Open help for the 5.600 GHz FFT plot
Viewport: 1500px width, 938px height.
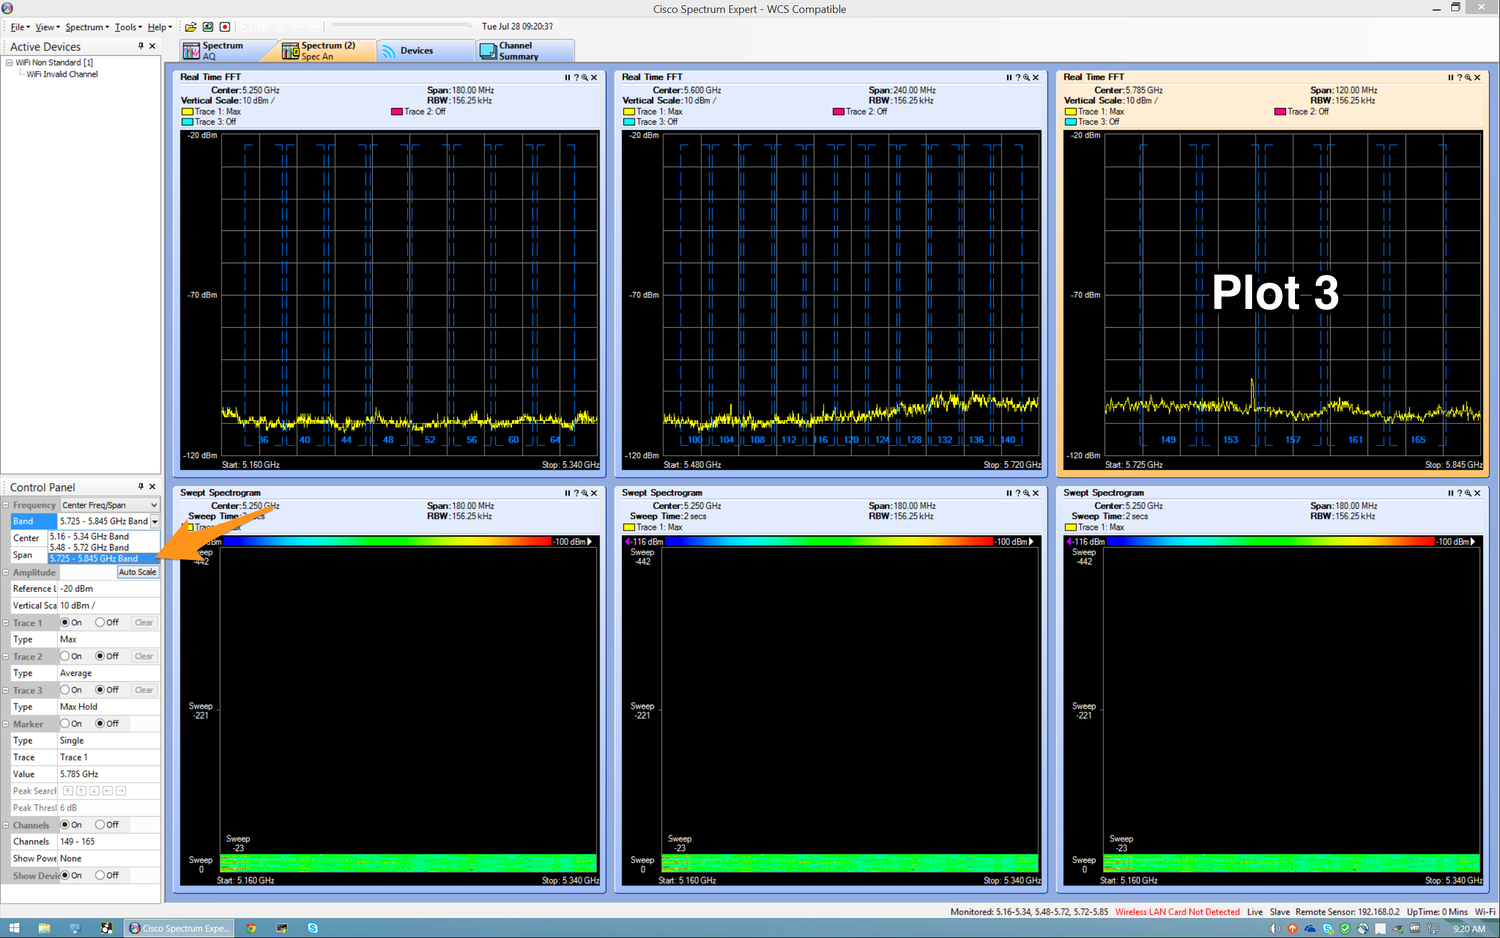(1018, 77)
